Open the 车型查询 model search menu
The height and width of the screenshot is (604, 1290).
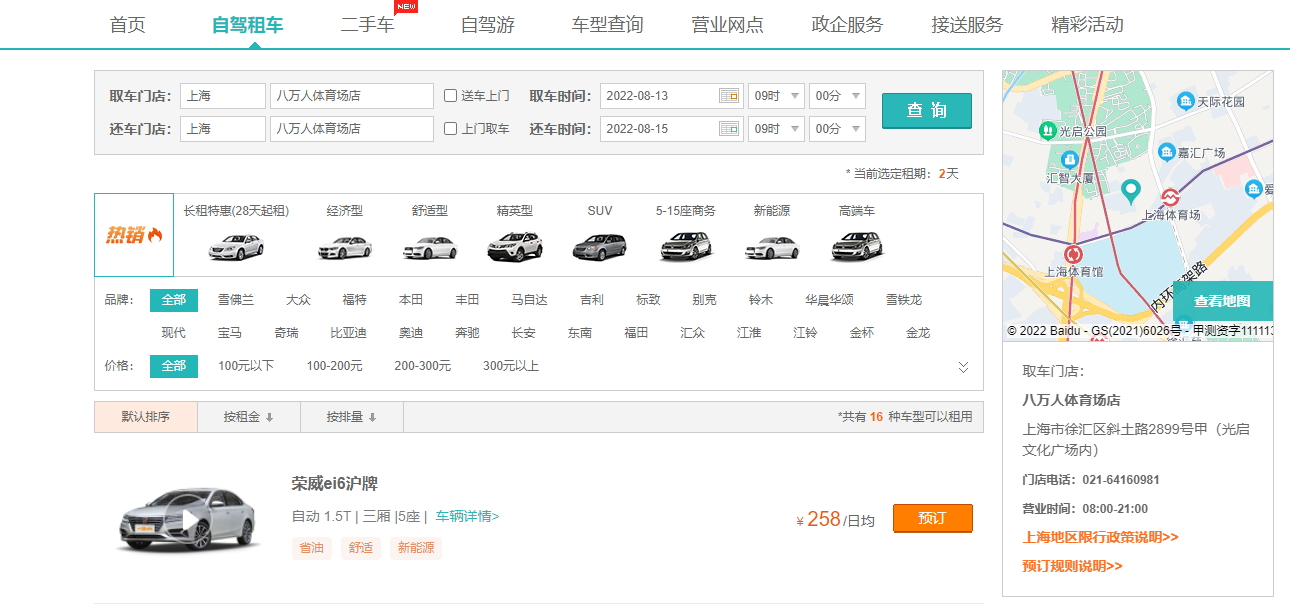[x=608, y=25]
